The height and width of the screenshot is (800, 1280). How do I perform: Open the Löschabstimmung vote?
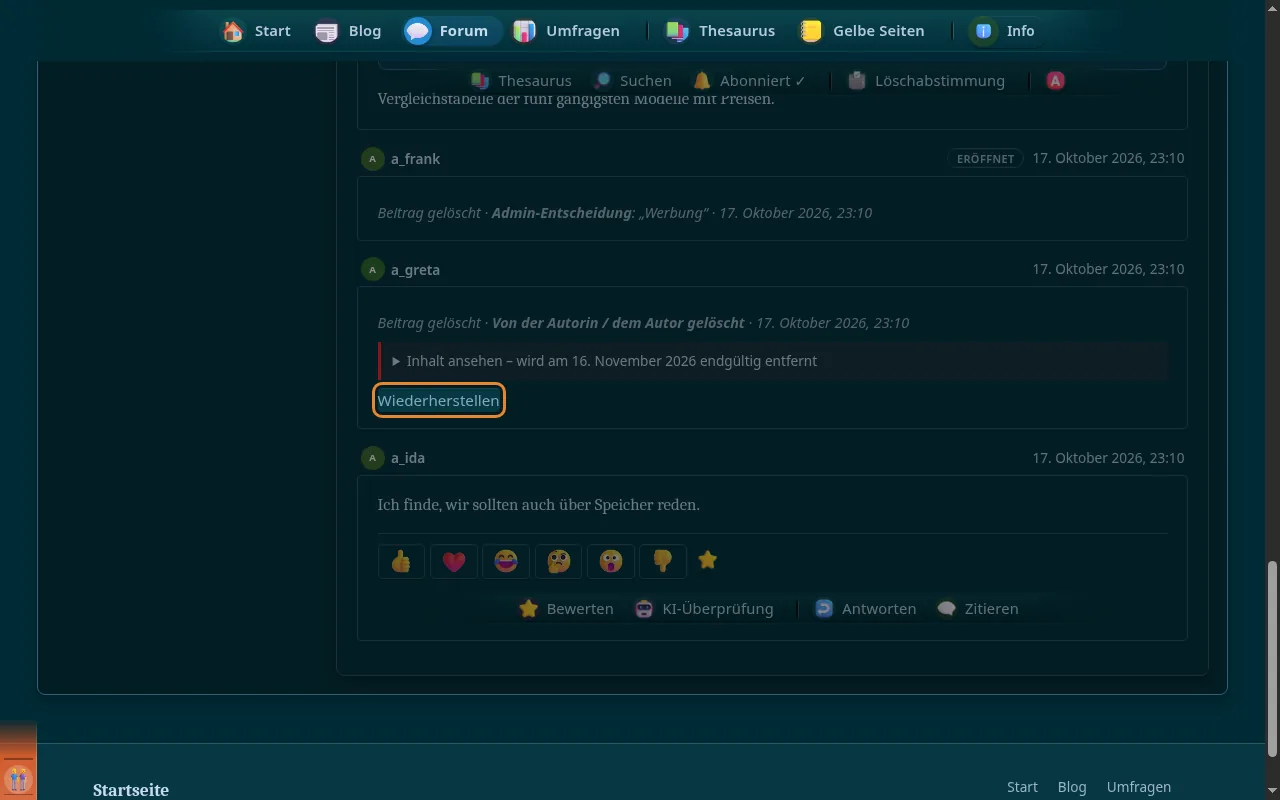(925, 81)
